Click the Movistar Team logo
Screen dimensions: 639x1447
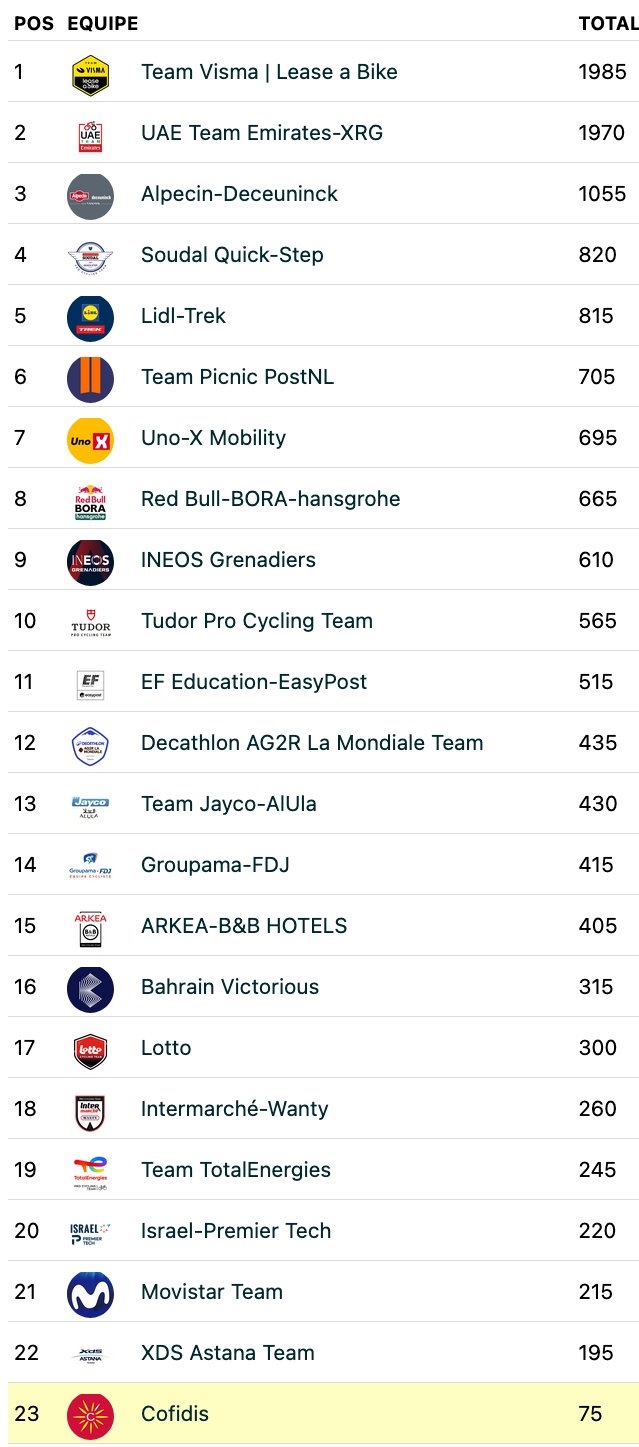[90, 1293]
